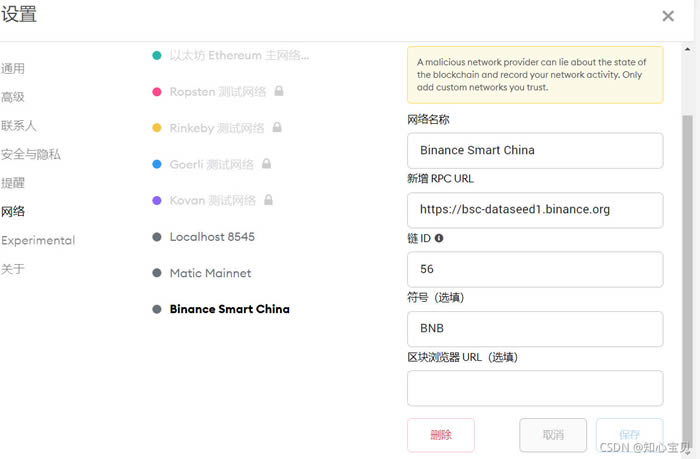Click the gray dot for Binance Smart China
The image size is (700, 459).
[157, 309]
